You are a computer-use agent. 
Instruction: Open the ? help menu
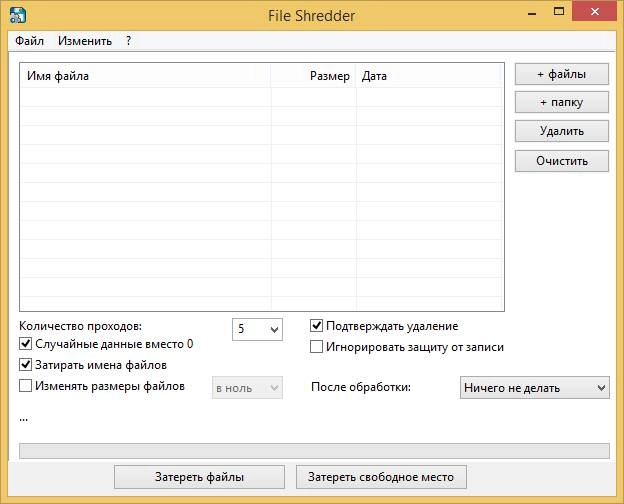pos(128,41)
